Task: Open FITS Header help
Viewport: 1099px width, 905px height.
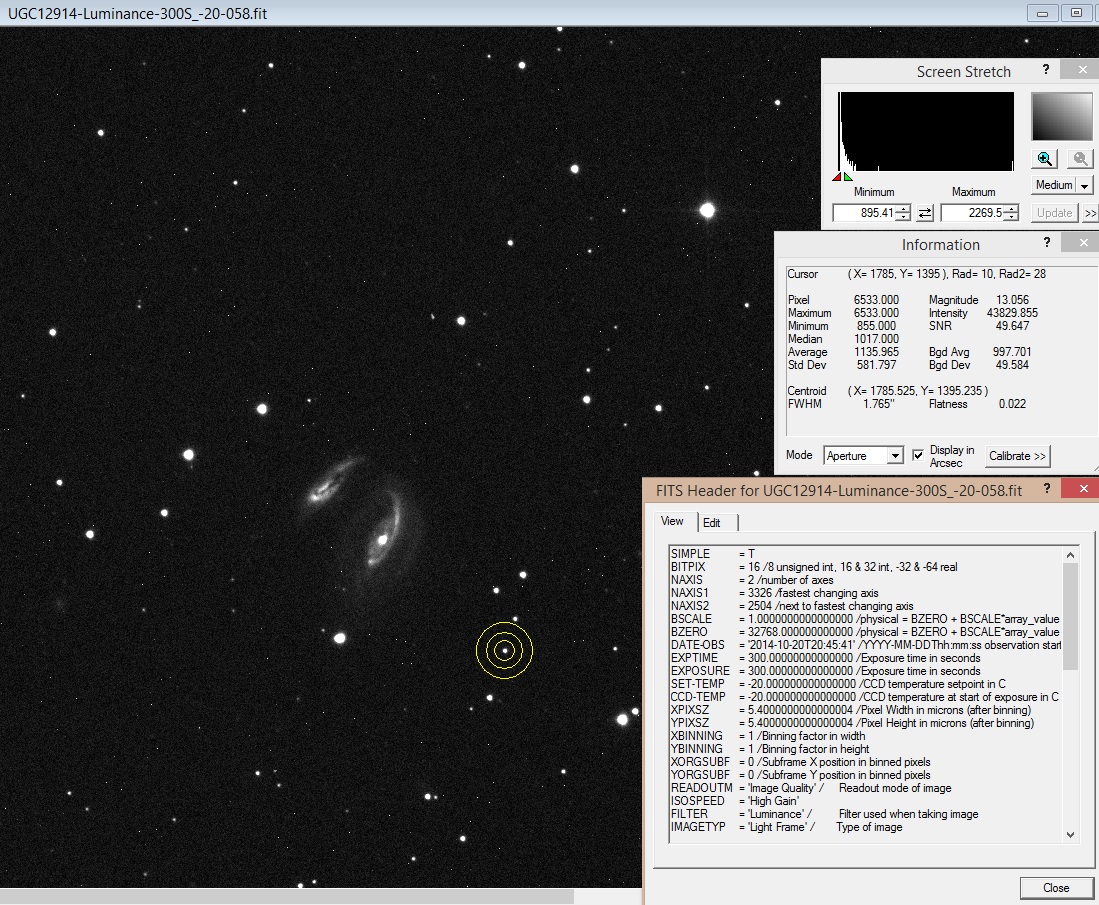Action: click(1046, 489)
